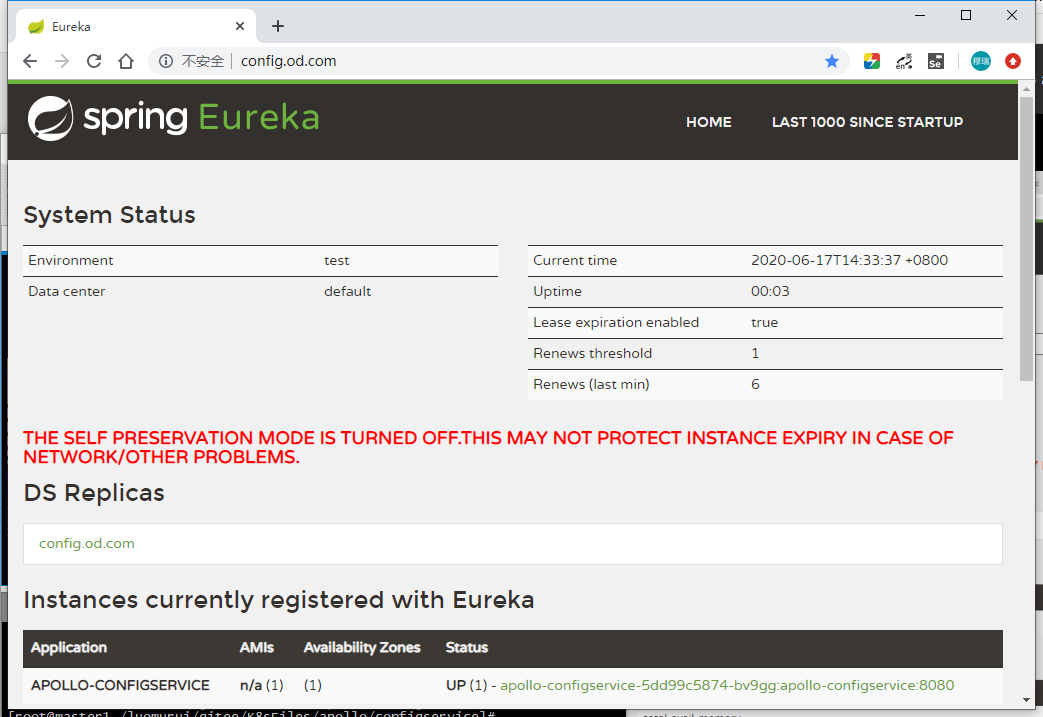Click the AMIs column header

tap(257, 648)
